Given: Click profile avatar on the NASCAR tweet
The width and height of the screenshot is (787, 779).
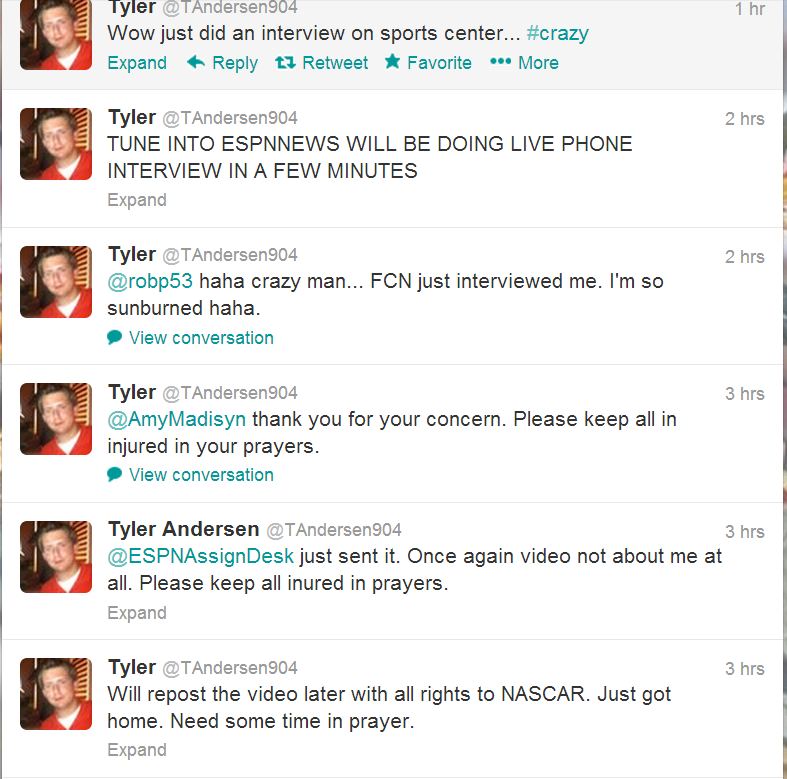Looking at the screenshot, I should pos(56,694).
